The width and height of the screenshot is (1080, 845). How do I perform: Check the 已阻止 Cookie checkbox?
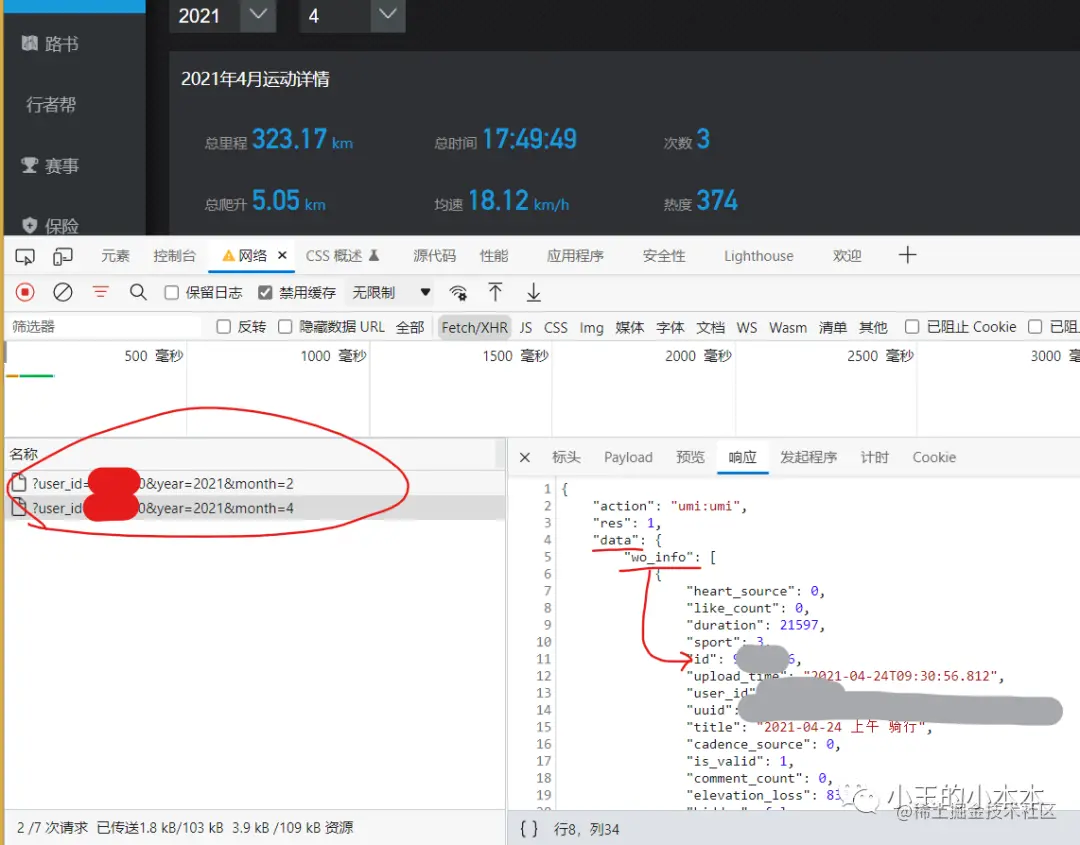pyautogui.click(x=912, y=326)
